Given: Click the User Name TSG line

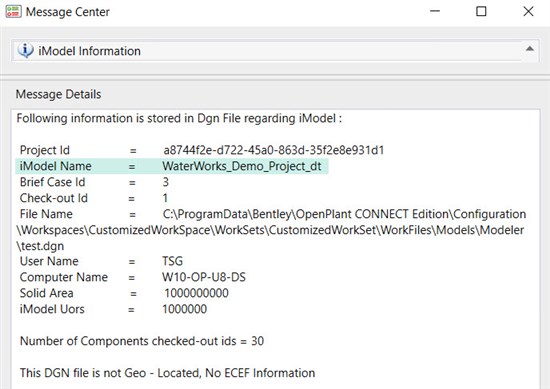Looking at the screenshot, I should coord(101,261).
